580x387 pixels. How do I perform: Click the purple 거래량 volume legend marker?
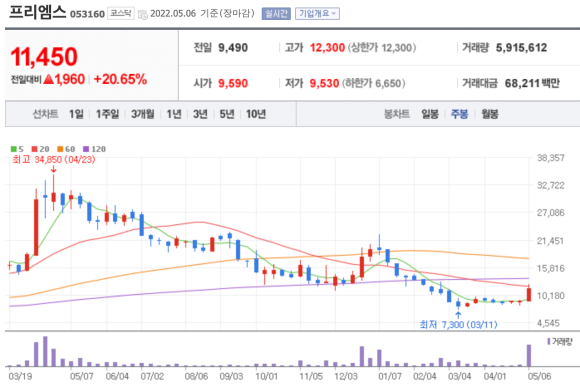click(549, 341)
